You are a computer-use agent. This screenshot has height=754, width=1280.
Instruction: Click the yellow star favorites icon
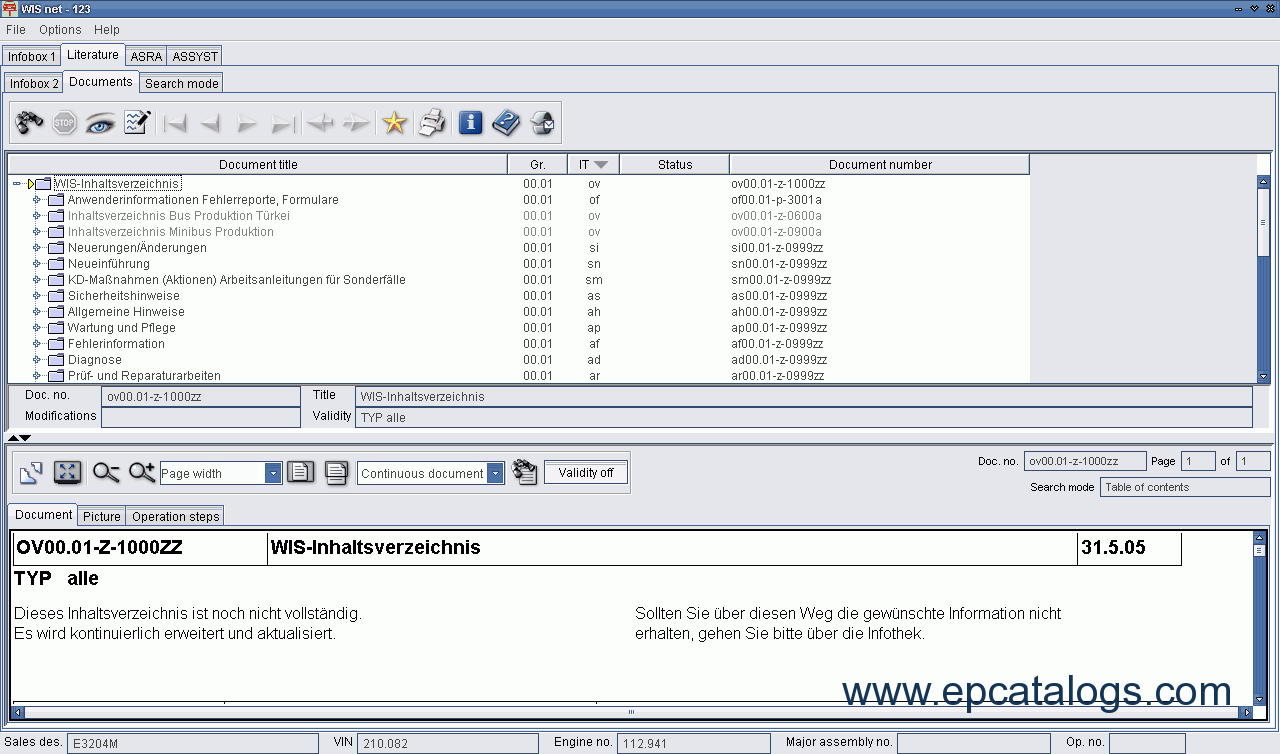395,123
